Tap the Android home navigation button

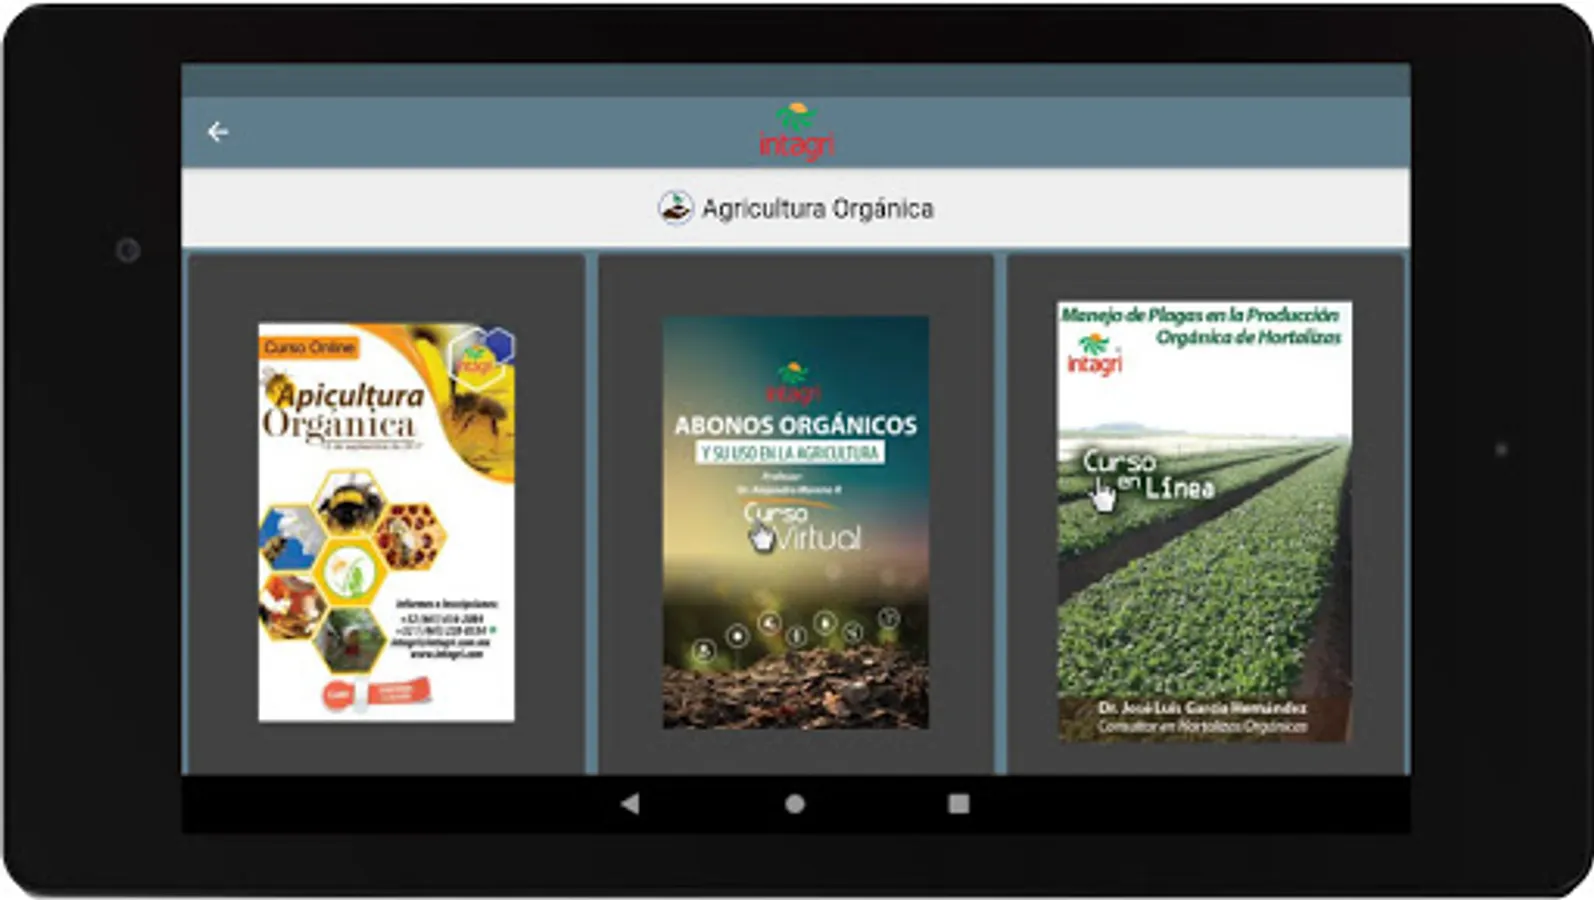click(x=795, y=804)
